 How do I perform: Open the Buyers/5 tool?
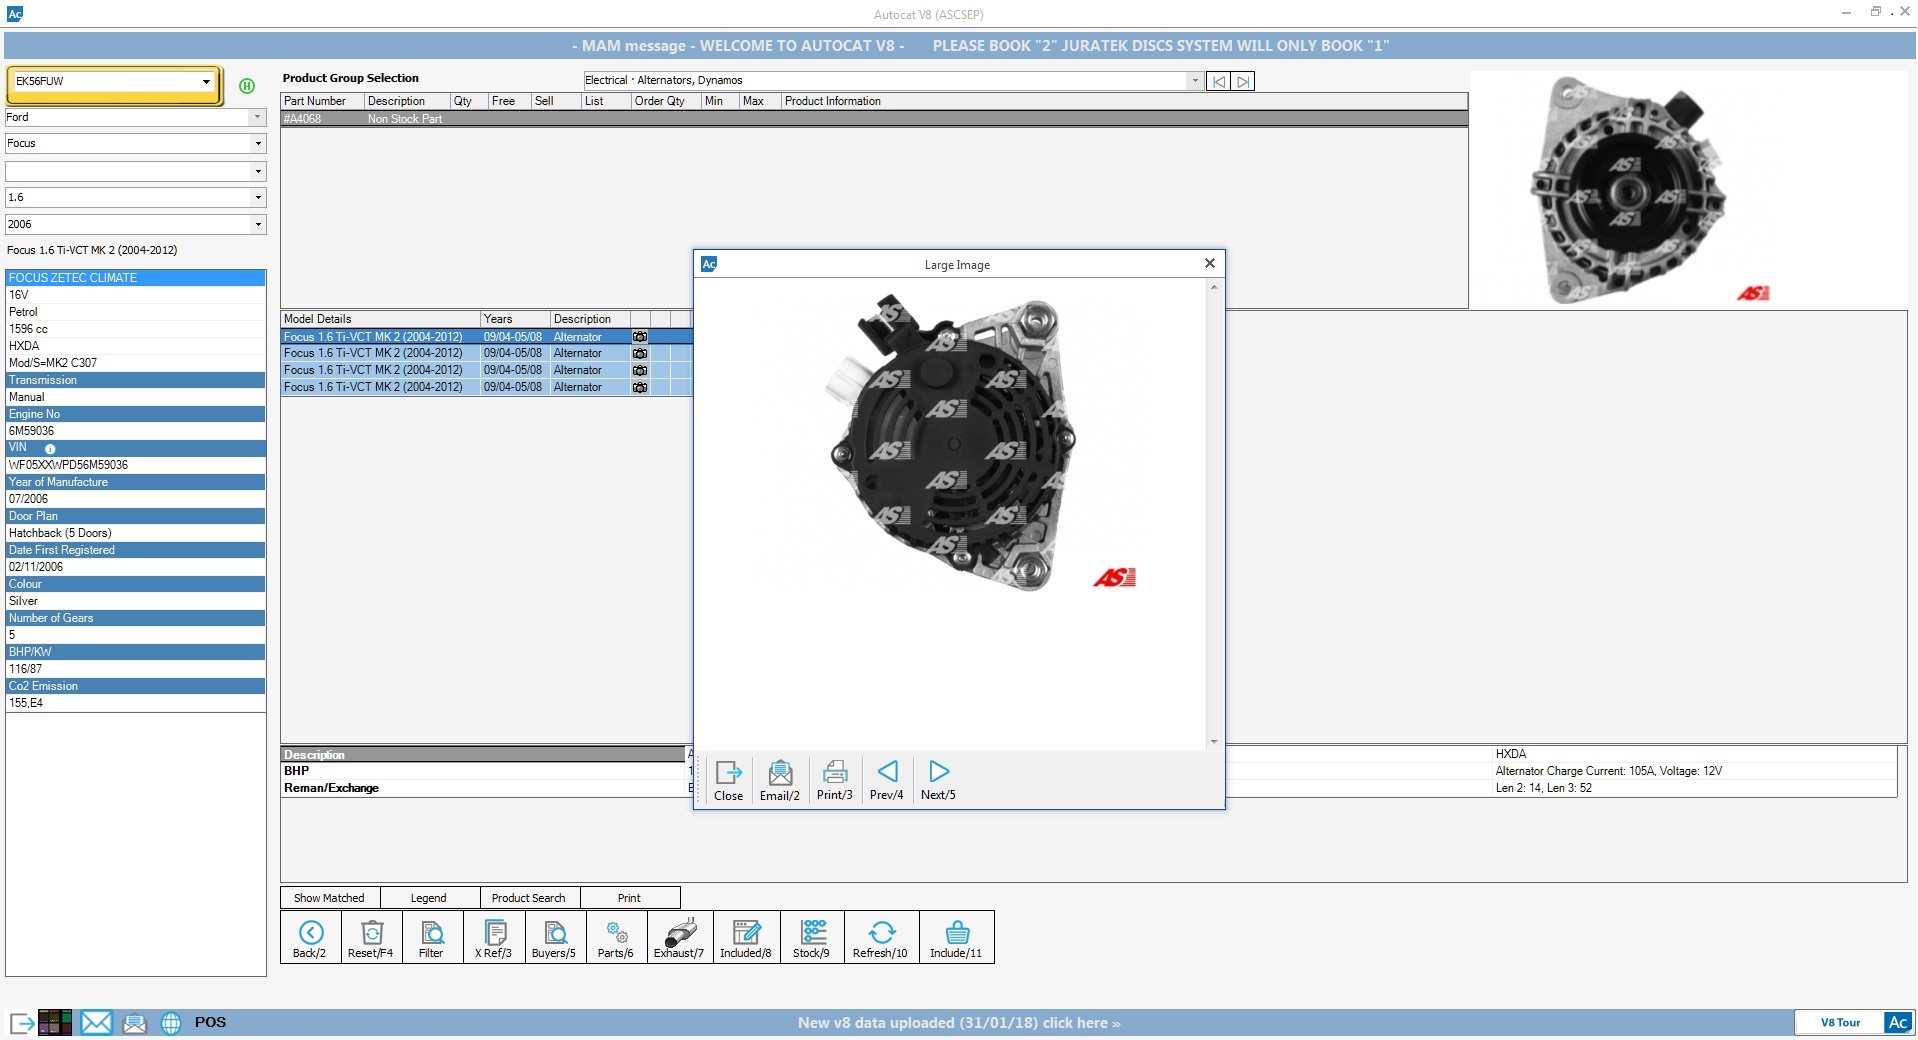pyautogui.click(x=554, y=938)
